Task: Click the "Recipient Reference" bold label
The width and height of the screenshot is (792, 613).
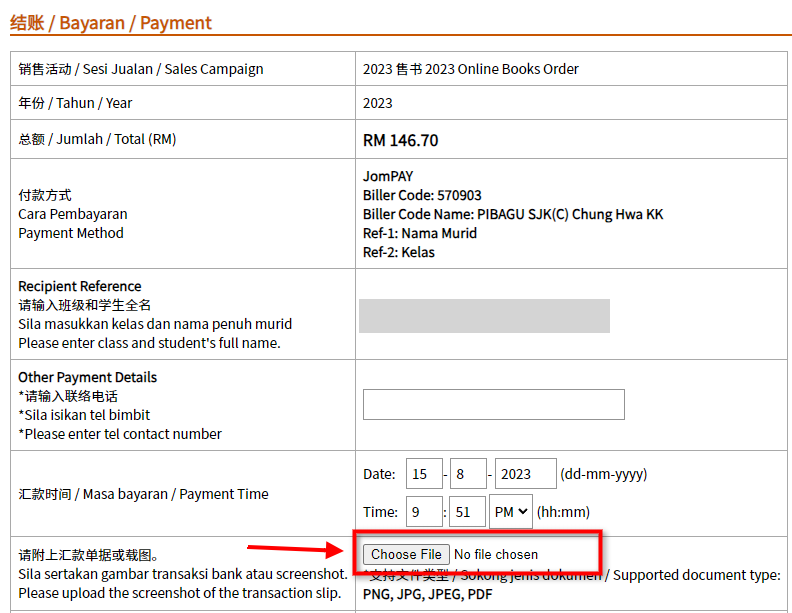Action: (x=80, y=286)
